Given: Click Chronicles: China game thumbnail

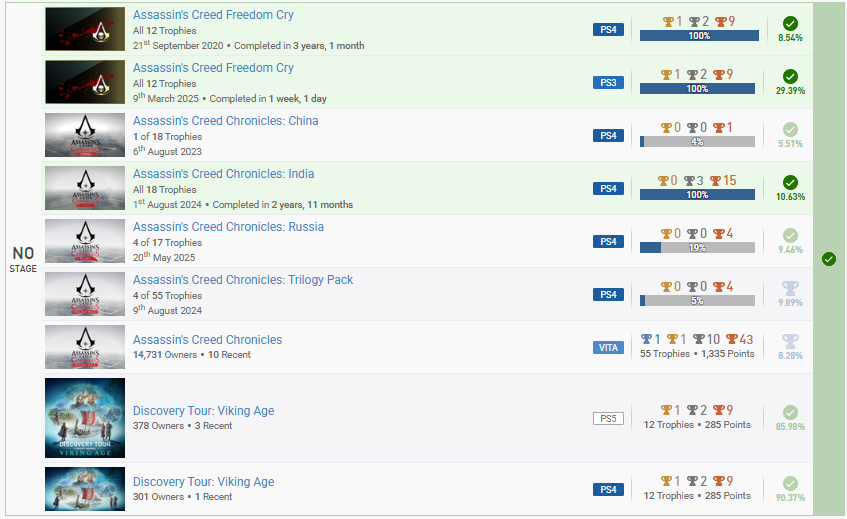Looking at the screenshot, I should [85, 135].
